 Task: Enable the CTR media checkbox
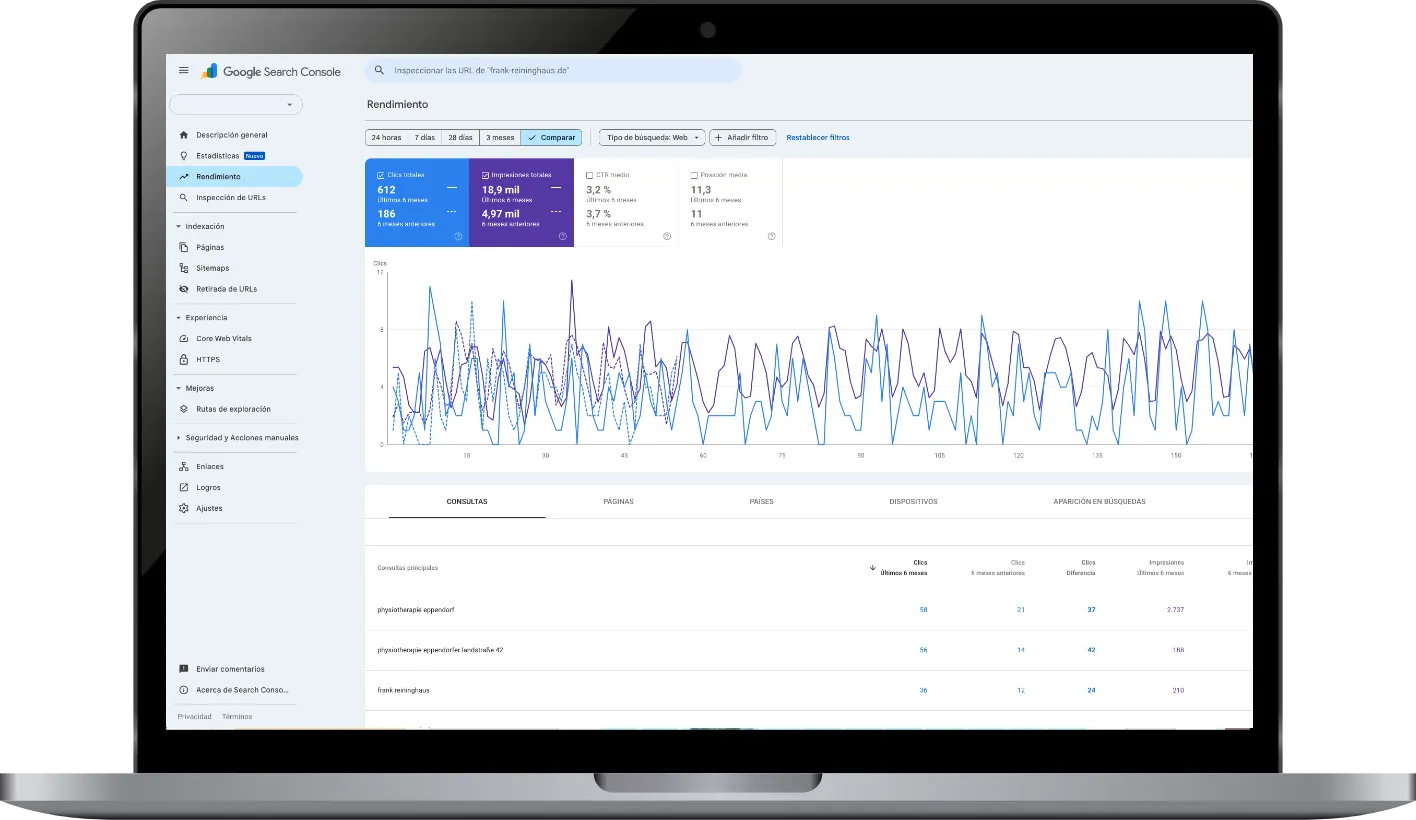[589, 175]
